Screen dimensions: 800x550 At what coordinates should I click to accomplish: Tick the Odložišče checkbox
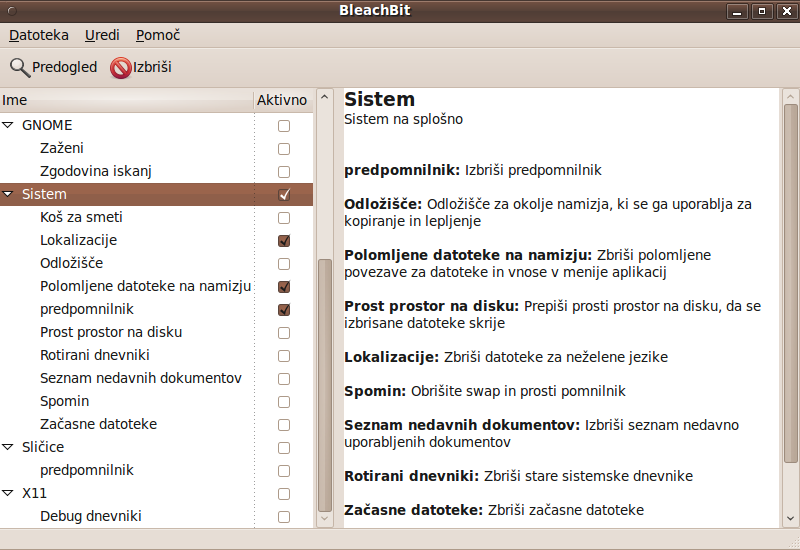284,264
